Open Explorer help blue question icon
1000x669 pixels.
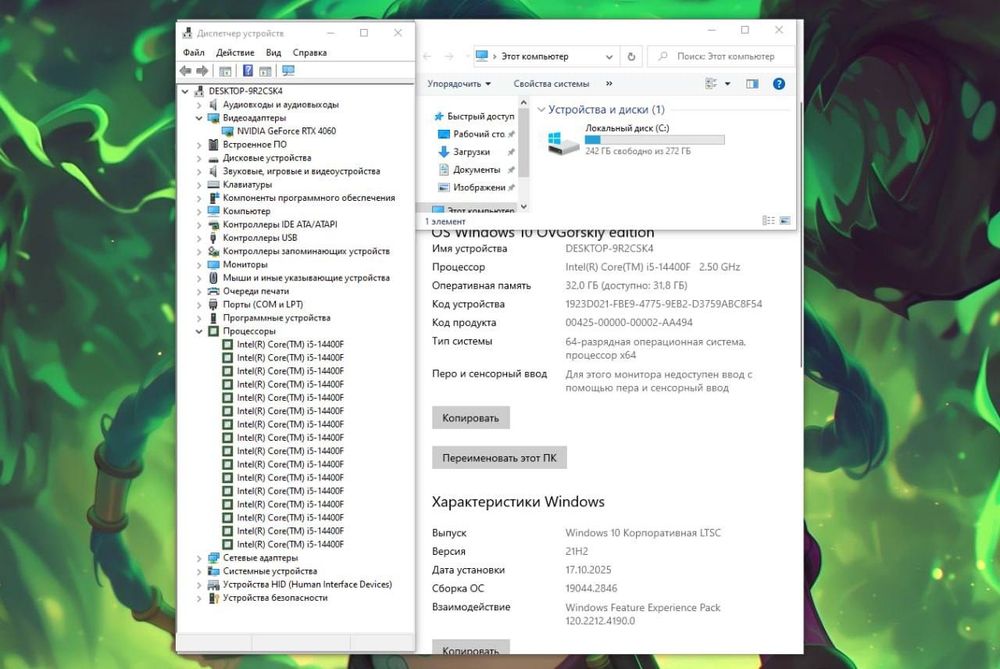tap(779, 84)
